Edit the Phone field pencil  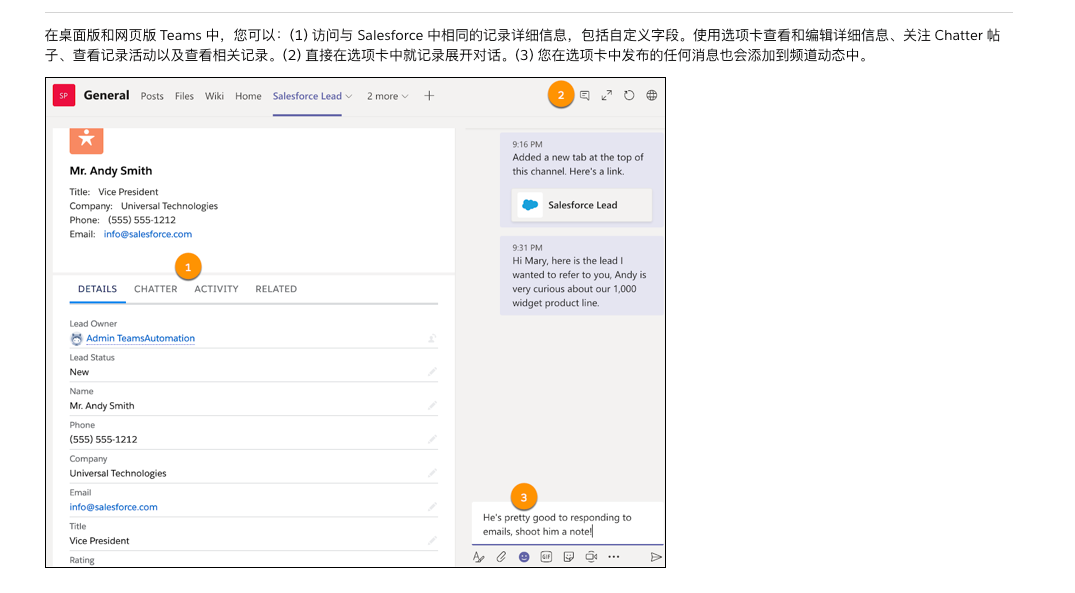click(432, 439)
